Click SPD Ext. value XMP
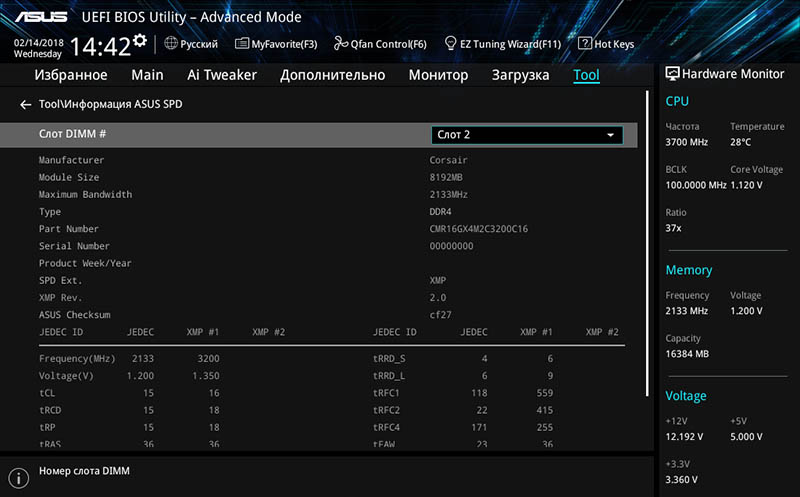800x497 pixels. pyautogui.click(x=438, y=280)
